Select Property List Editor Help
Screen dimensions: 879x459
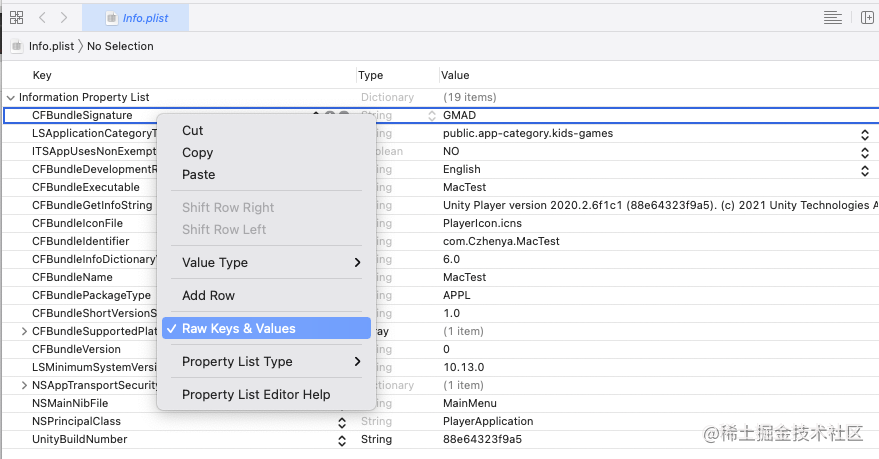256,395
